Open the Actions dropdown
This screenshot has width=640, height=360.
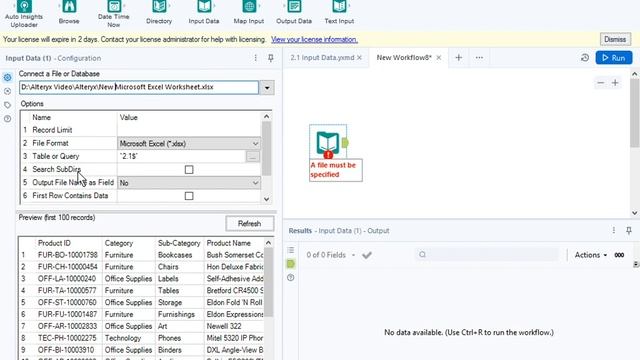click(x=591, y=255)
